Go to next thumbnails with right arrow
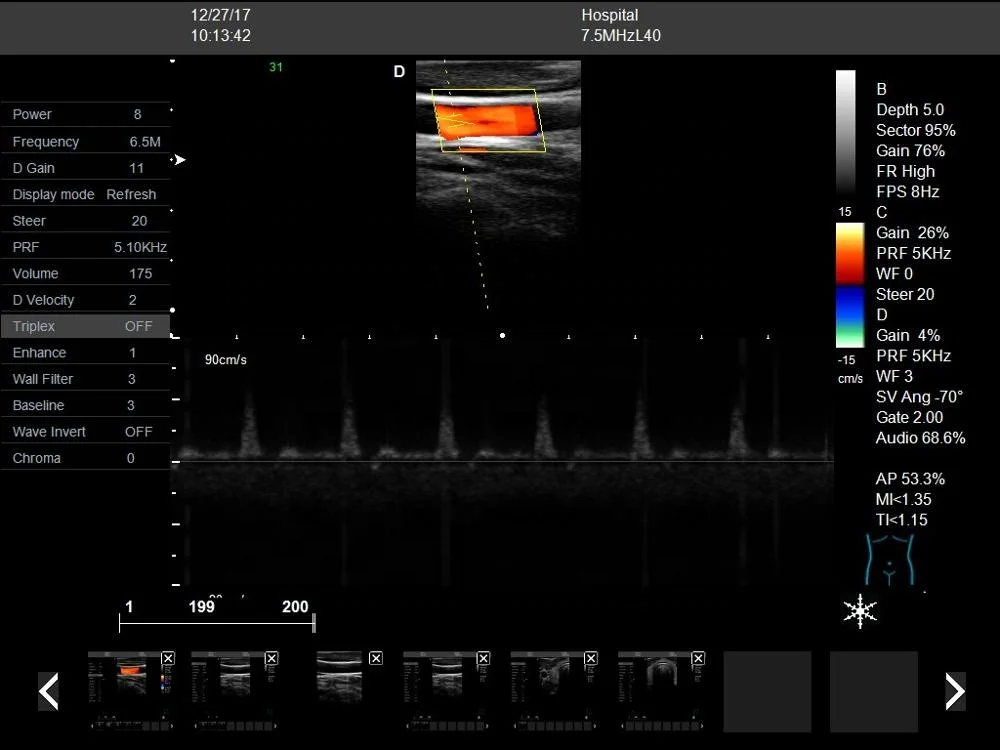The image size is (1000, 750). pyautogui.click(x=955, y=691)
